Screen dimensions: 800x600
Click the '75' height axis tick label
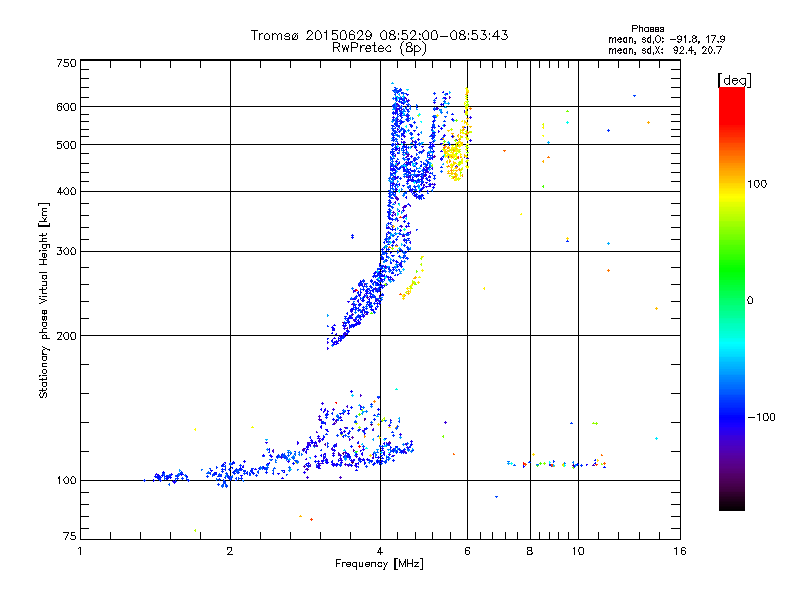[69, 536]
